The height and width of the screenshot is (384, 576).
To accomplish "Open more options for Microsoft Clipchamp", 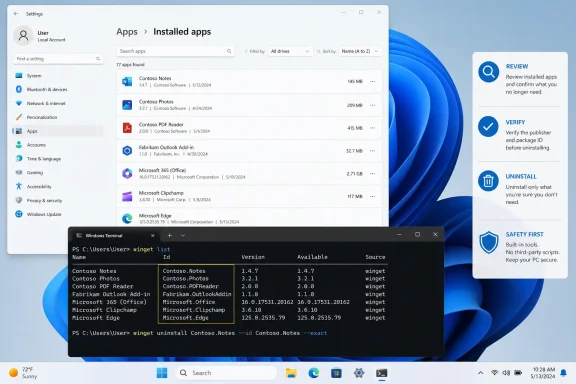I will (372, 197).
